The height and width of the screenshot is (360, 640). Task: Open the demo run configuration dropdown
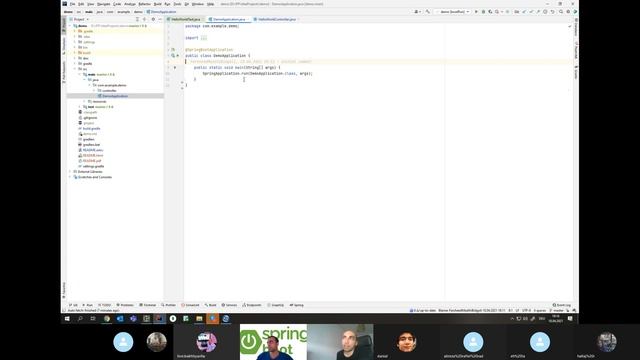(452, 12)
